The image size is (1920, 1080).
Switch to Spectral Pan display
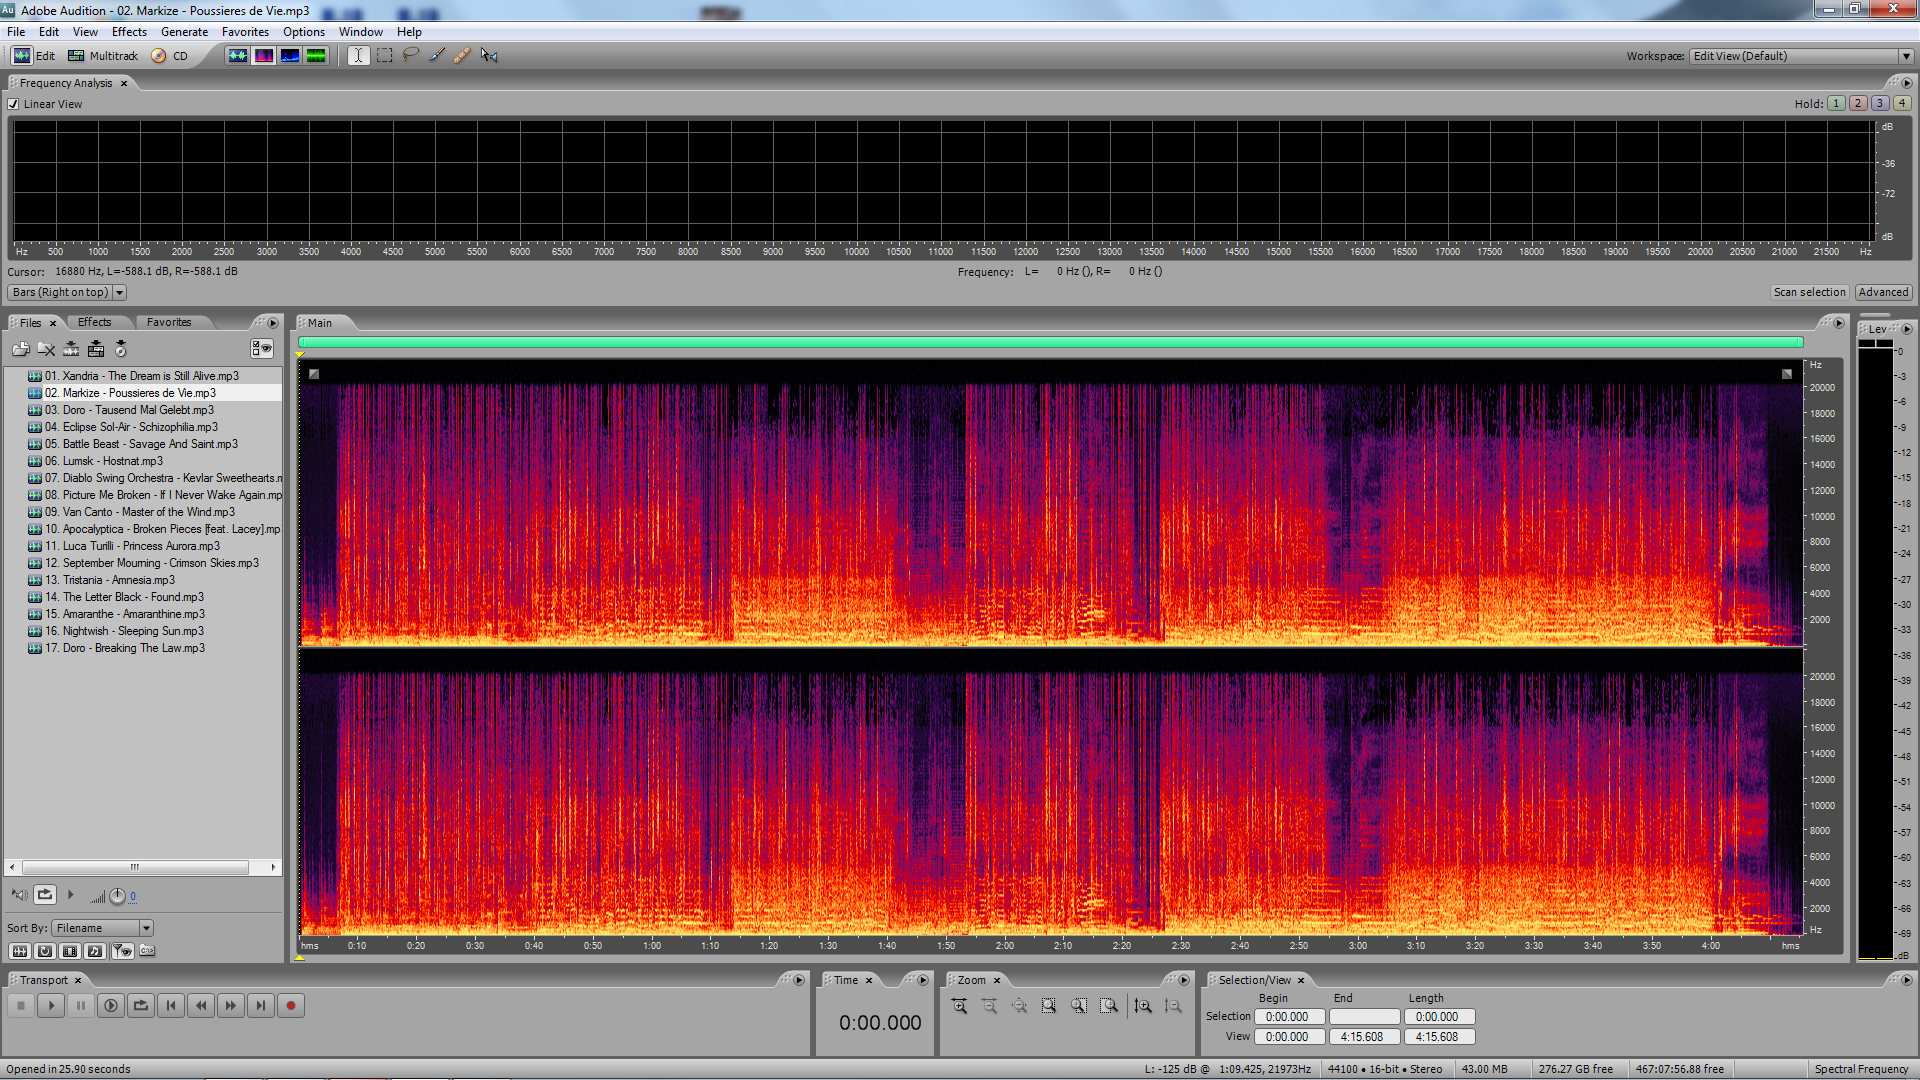coord(290,55)
